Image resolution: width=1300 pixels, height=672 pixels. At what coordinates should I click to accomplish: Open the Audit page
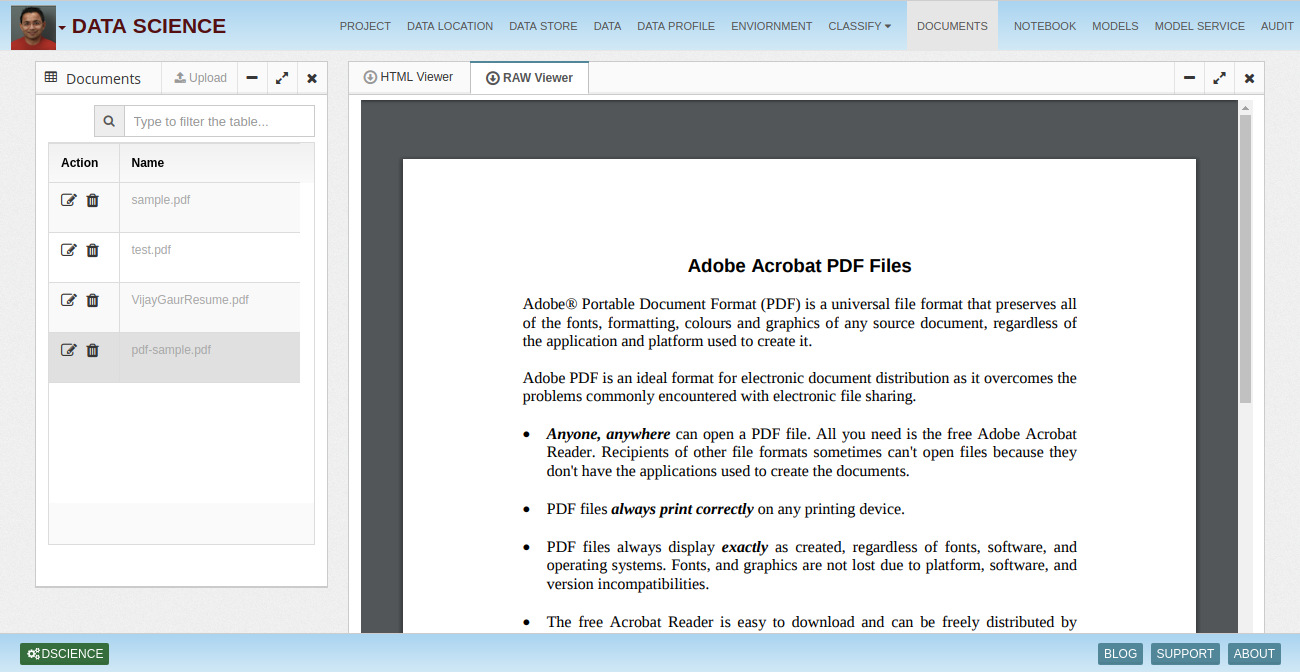(1277, 26)
